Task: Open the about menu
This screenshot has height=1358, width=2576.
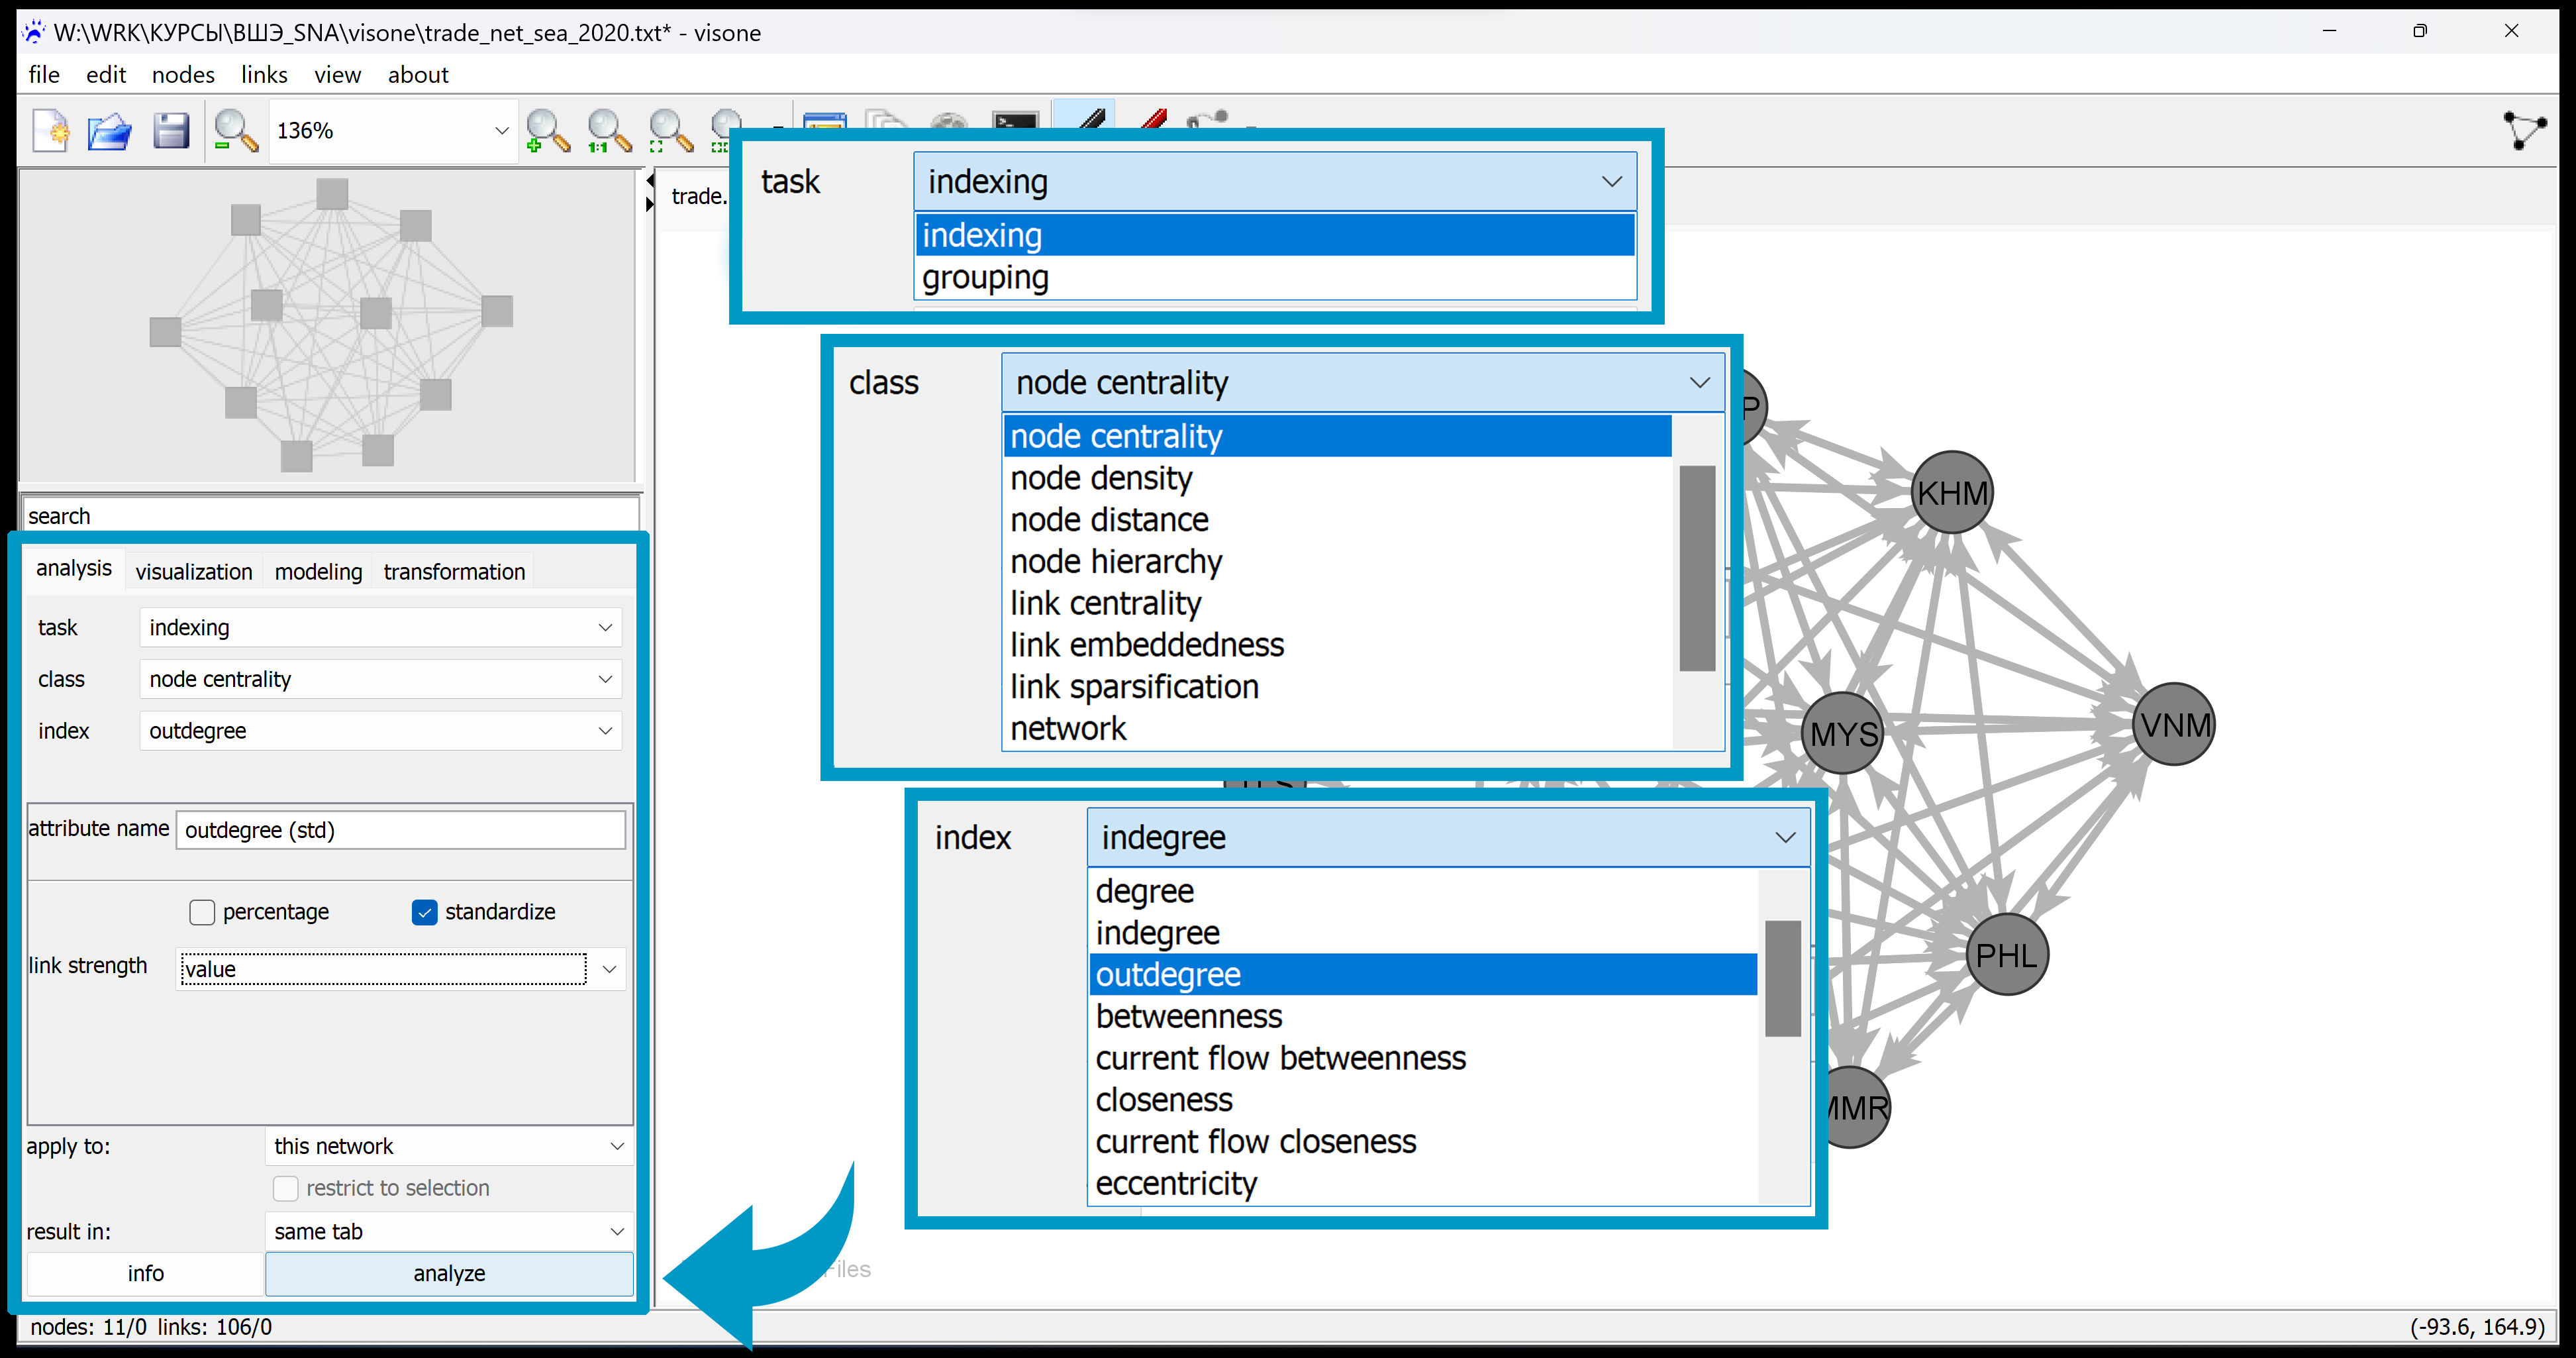Action: click(418, 75)
